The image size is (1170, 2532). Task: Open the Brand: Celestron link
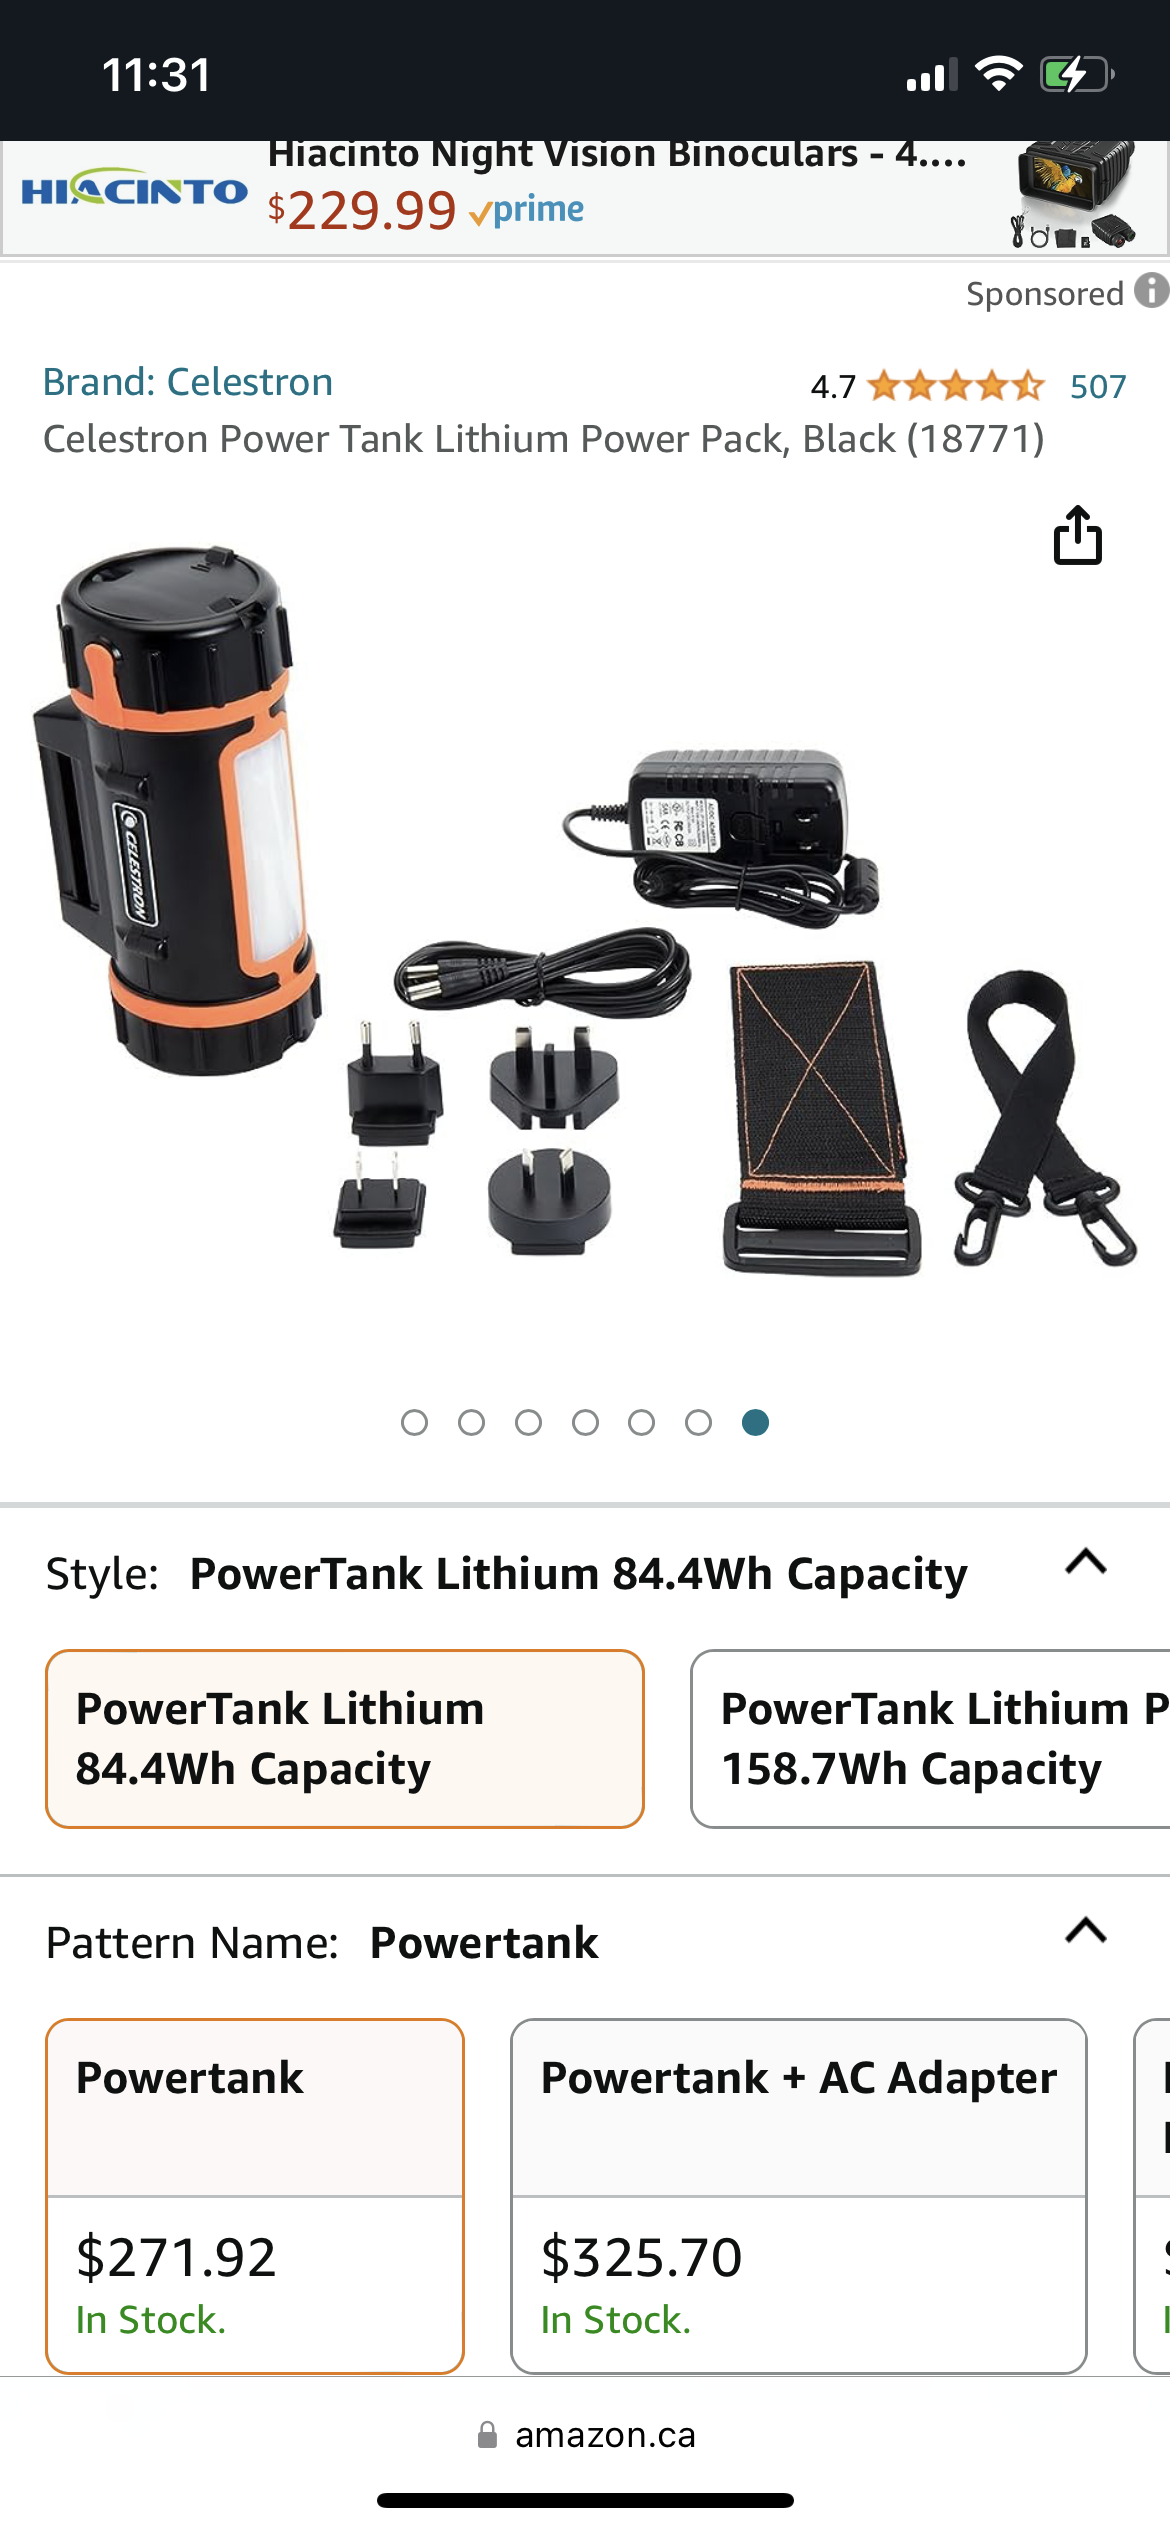(x=188, y=382)
